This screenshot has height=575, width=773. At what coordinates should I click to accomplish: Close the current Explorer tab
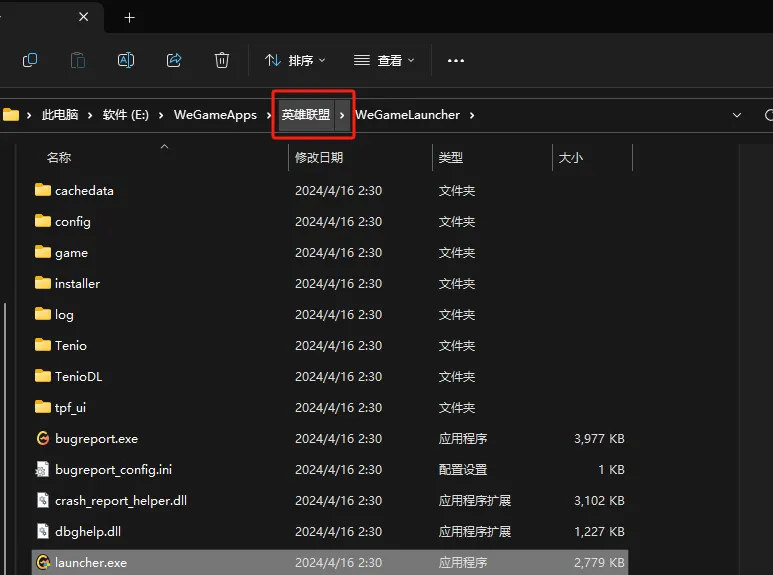84,17
